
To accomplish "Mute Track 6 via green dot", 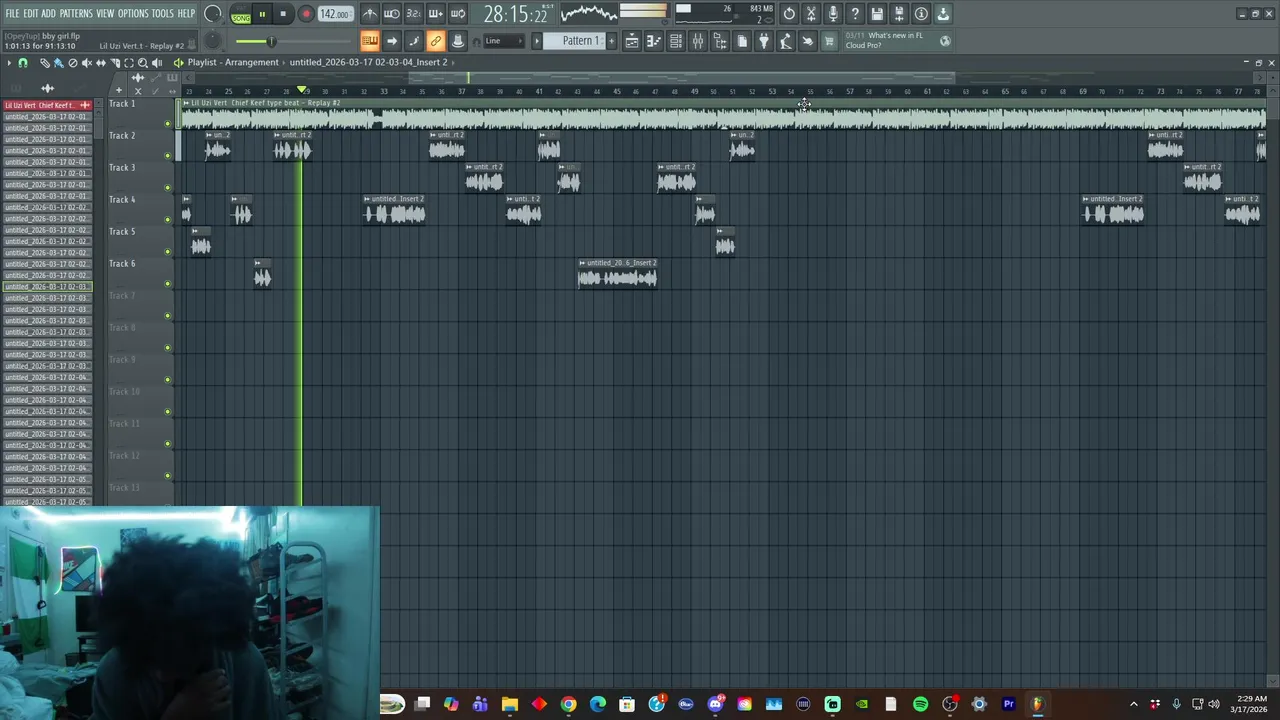I will 168,284.
